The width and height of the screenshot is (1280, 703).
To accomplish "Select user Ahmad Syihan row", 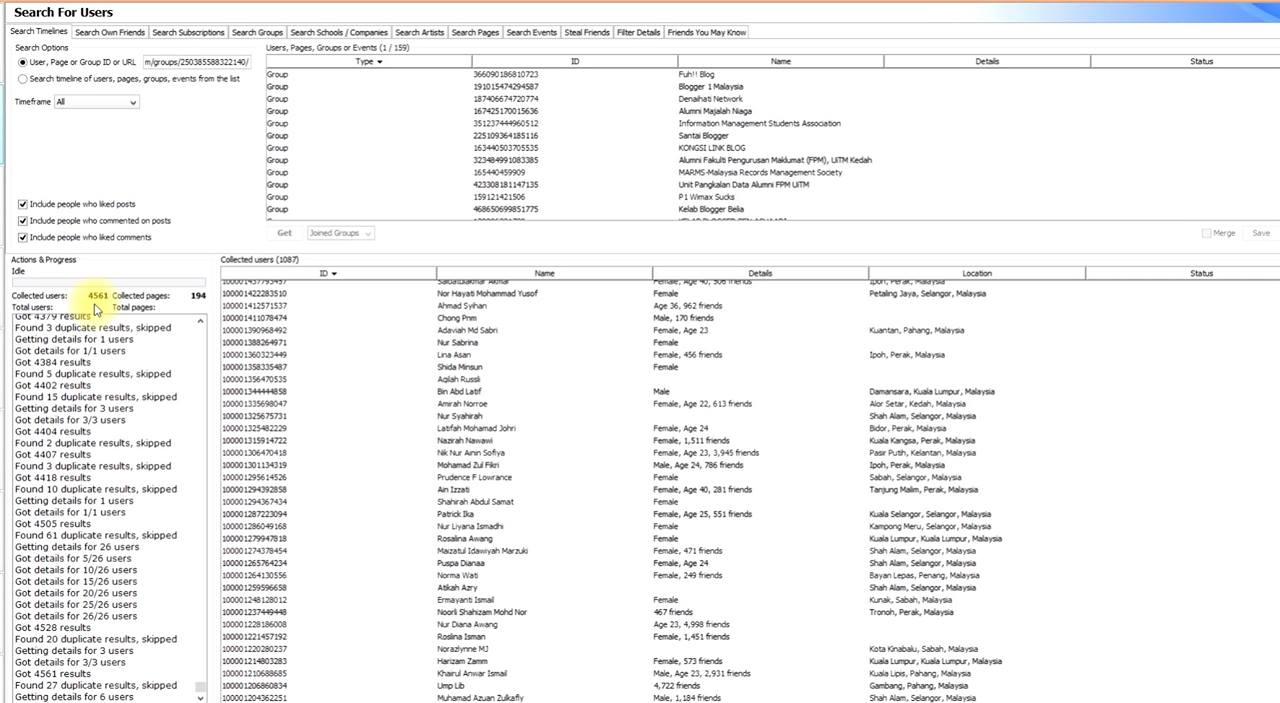I will (750, 306).
